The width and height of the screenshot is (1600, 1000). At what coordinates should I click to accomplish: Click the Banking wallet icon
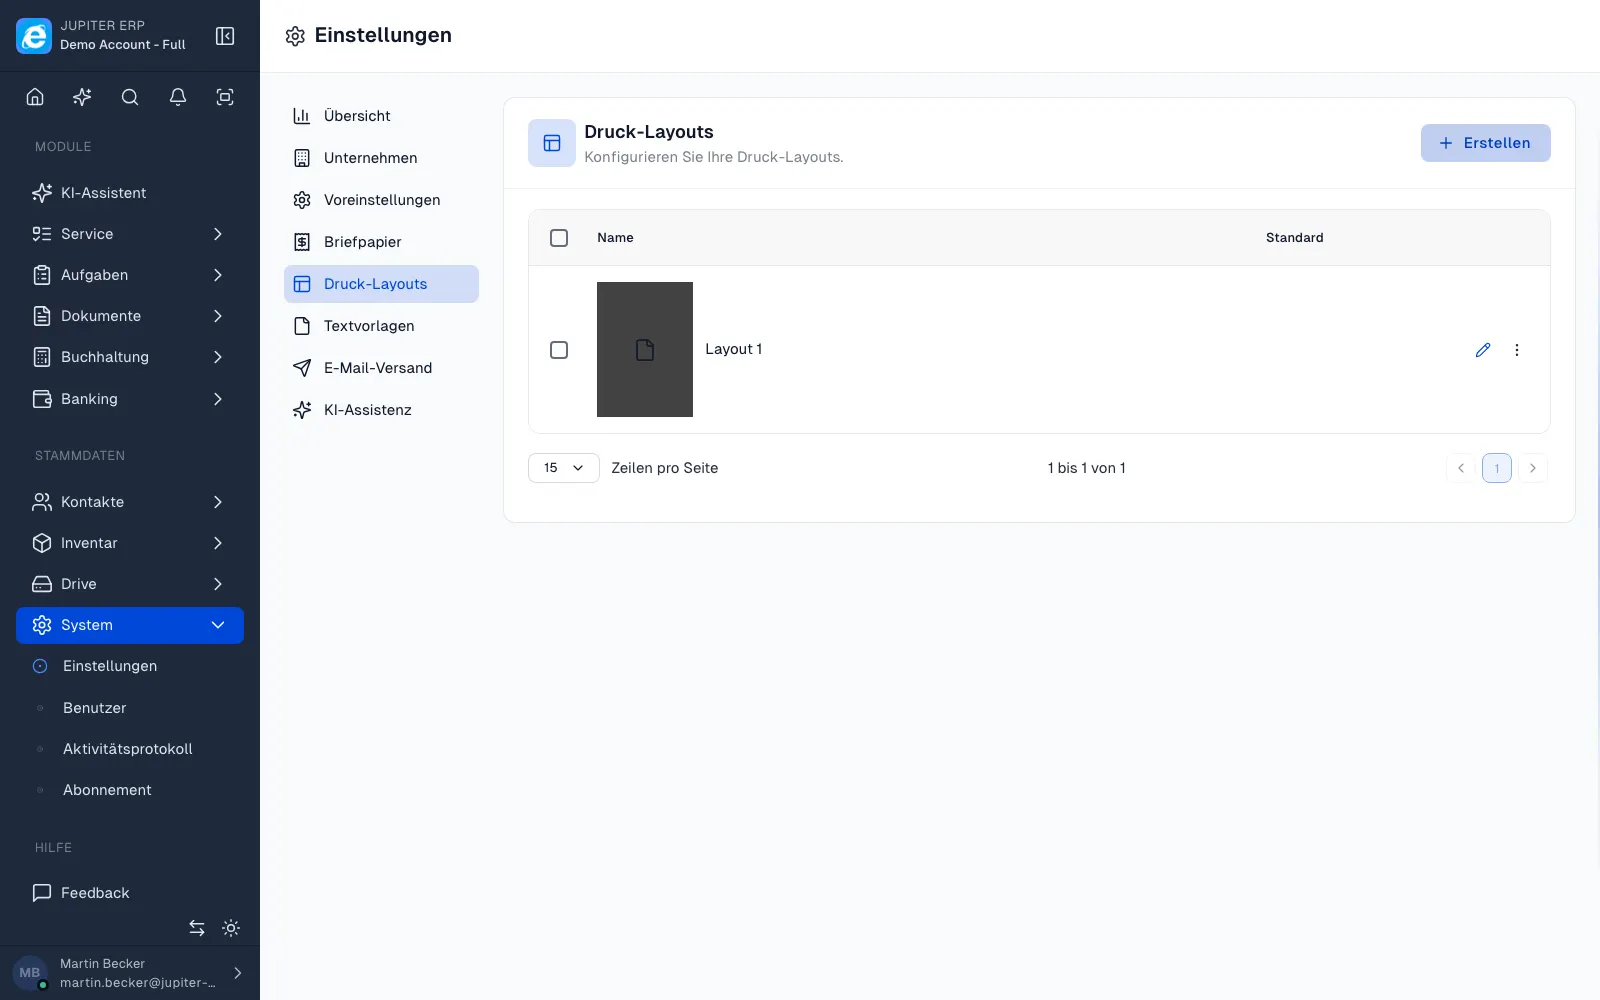pyautogui.click(x=42, y=399)
